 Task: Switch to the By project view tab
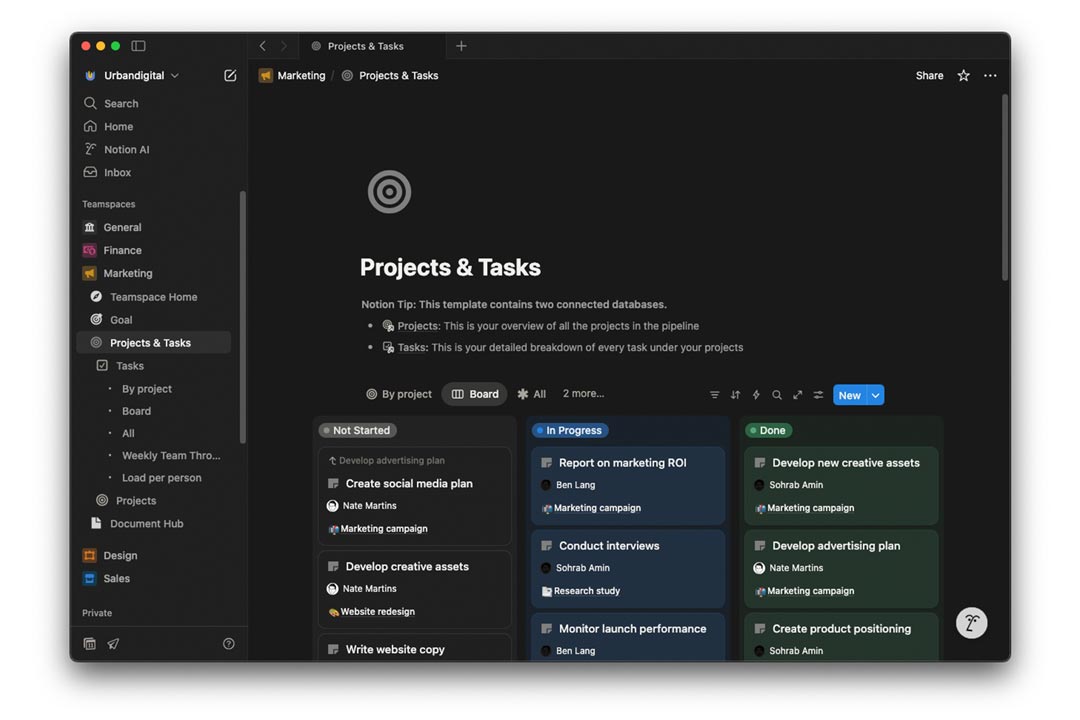point(399,394)
